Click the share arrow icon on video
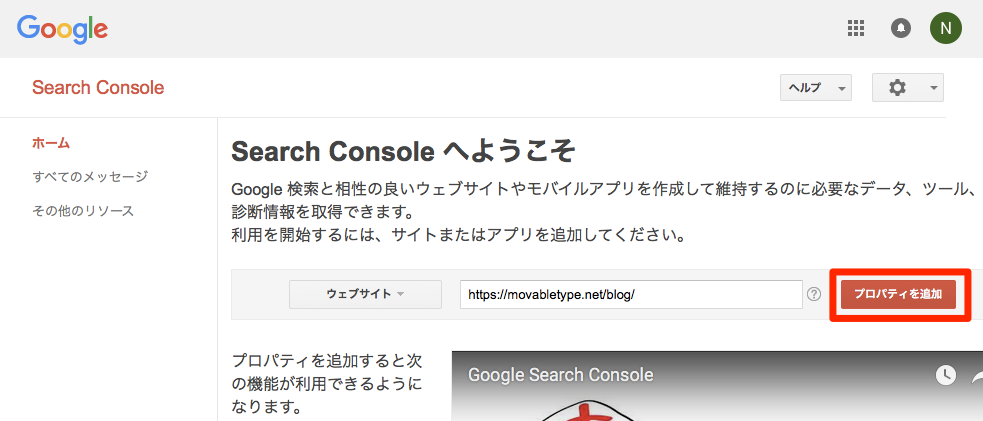 pos(977,375)
